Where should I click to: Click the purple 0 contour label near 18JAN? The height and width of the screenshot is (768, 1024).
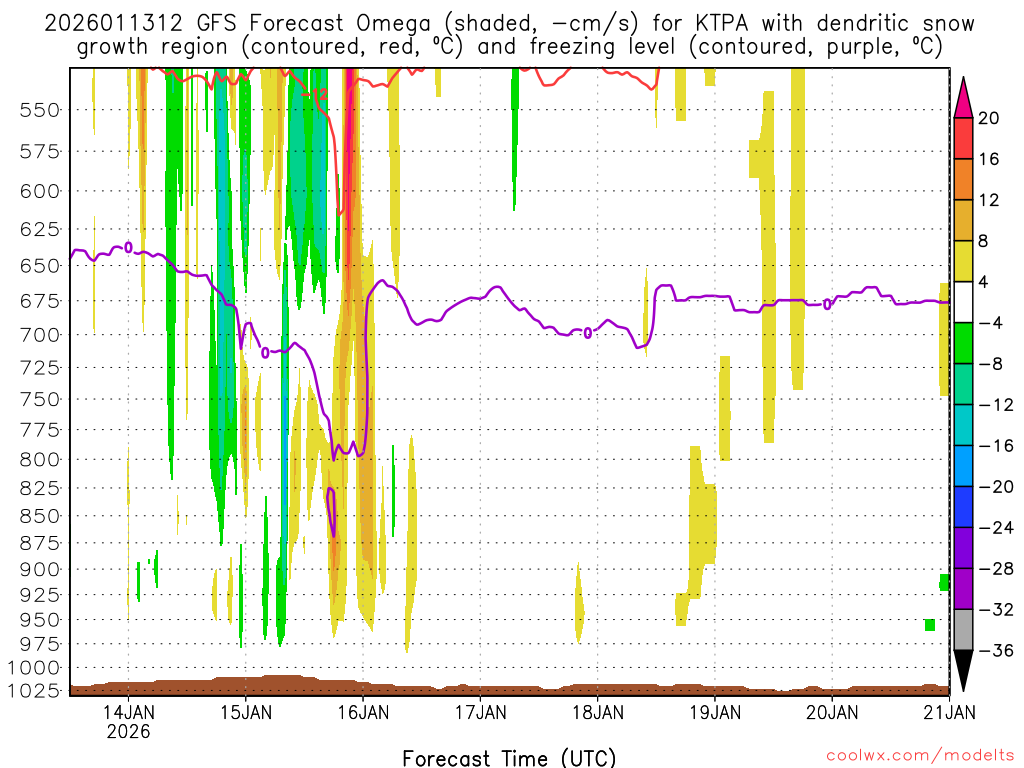coord(588,334)
